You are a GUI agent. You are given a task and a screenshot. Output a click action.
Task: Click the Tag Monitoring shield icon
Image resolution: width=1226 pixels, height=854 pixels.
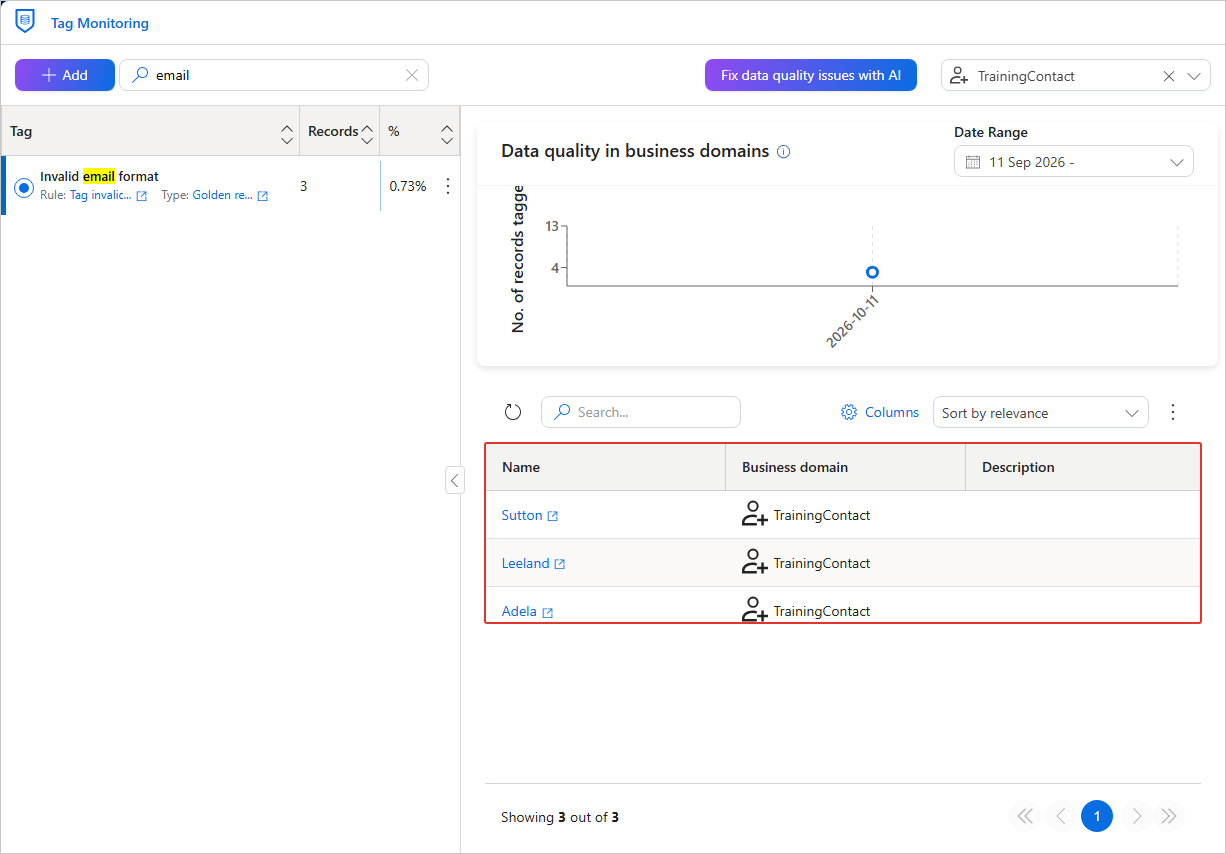pos(25,22)
